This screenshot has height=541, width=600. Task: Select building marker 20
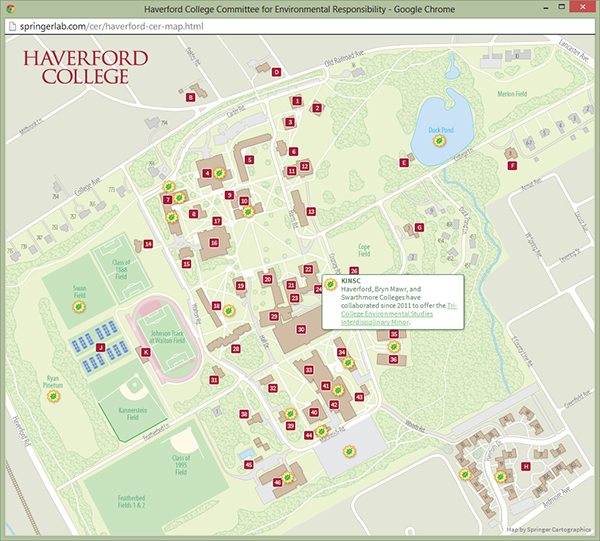pos(267,279)
